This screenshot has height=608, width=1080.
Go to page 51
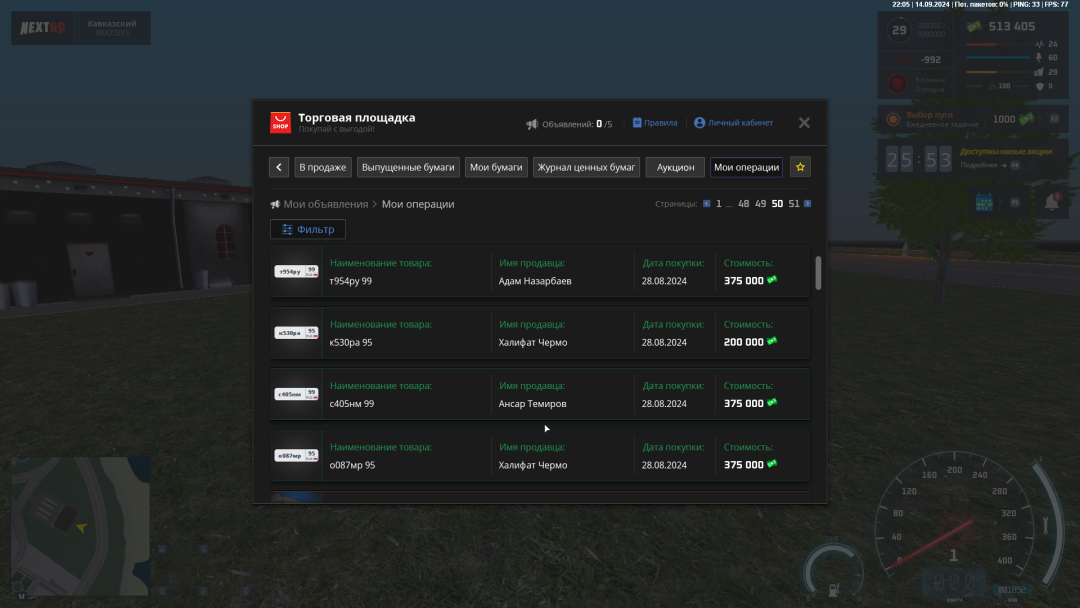(794, 204)
